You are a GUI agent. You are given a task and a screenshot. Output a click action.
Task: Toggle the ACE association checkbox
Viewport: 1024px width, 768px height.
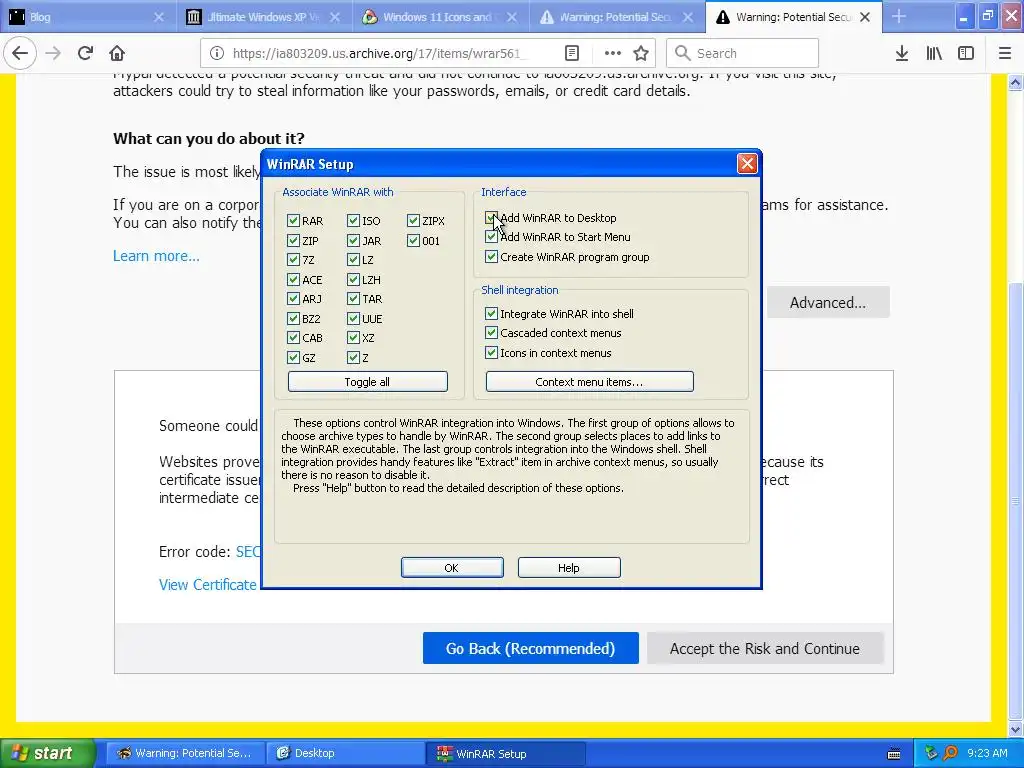pos(293,280)
